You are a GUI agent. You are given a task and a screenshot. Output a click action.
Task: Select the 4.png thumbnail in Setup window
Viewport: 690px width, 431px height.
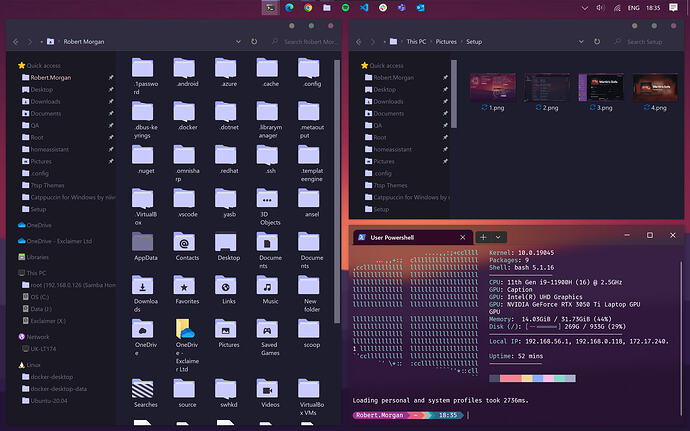[x=655, y=88]
